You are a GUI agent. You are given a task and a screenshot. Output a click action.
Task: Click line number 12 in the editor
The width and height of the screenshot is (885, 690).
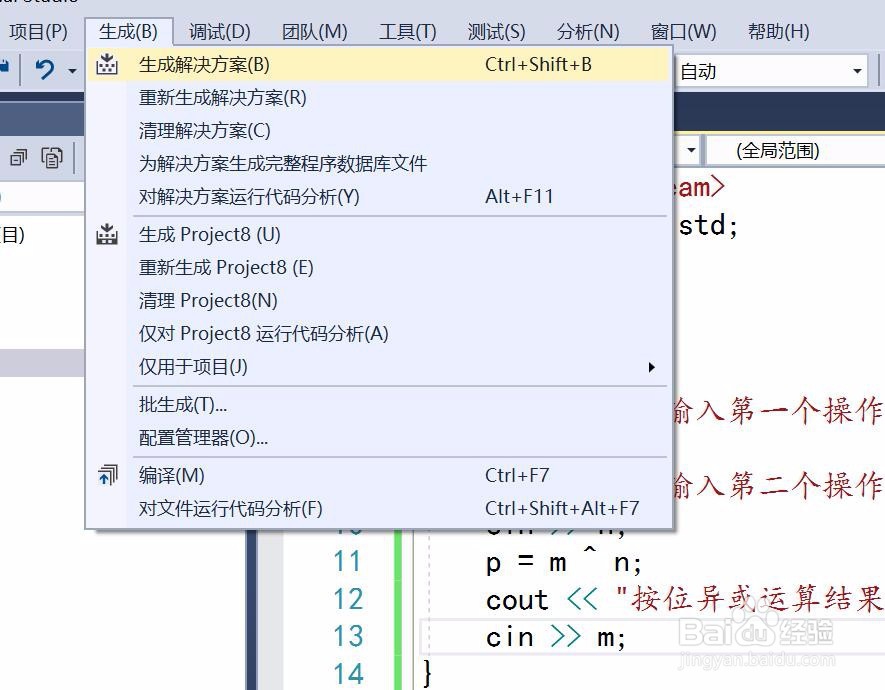[x=348, y=599]
